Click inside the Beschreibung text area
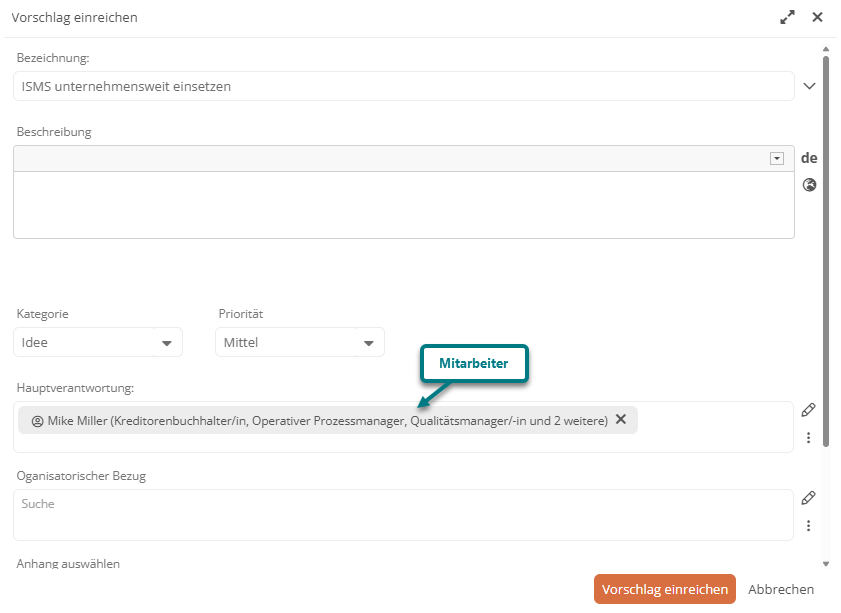This screenshot has height=613, width=841. coord(403,204)
